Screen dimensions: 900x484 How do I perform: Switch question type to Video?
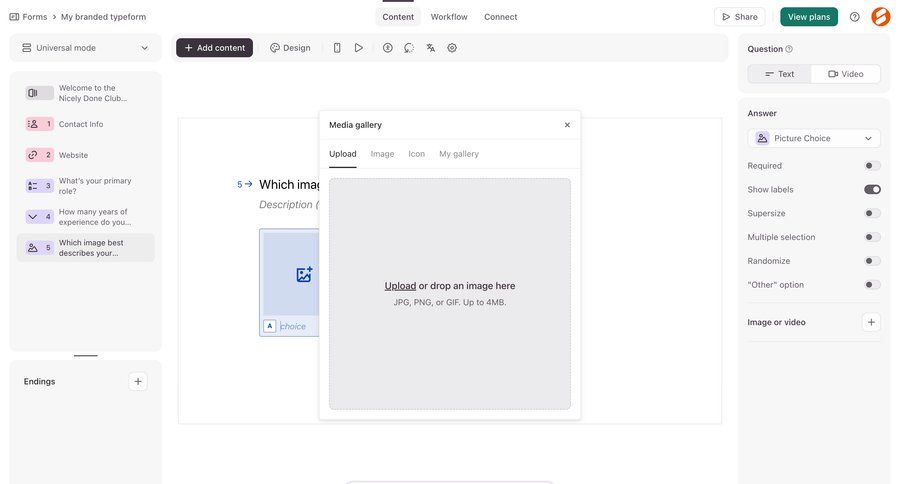845,74
